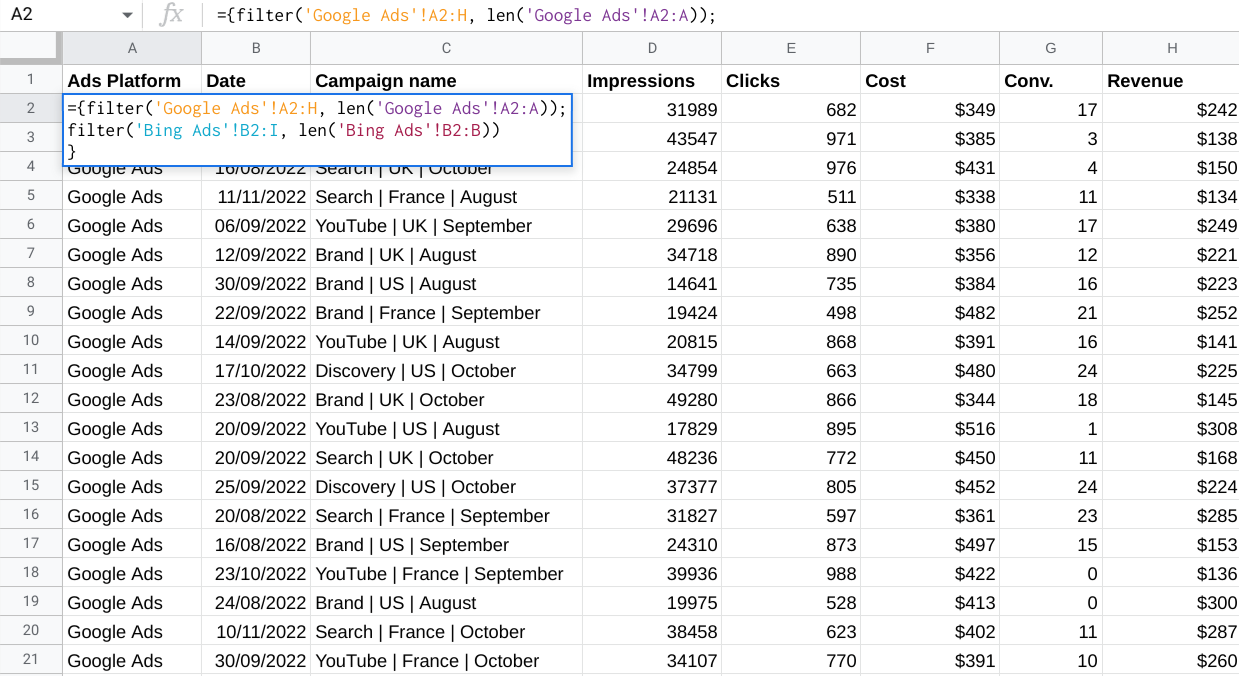Select date cell 10/11/2022

click(x=256, y=632)
